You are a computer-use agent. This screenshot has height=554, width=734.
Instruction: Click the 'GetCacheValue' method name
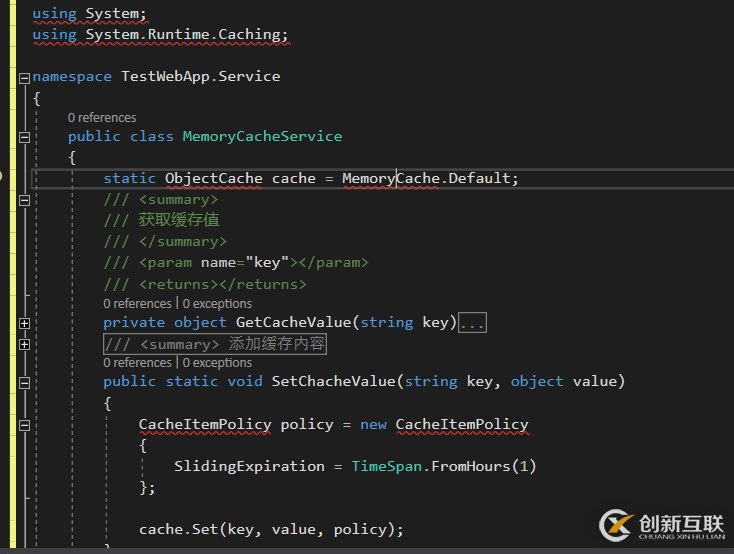pos(294,322)
